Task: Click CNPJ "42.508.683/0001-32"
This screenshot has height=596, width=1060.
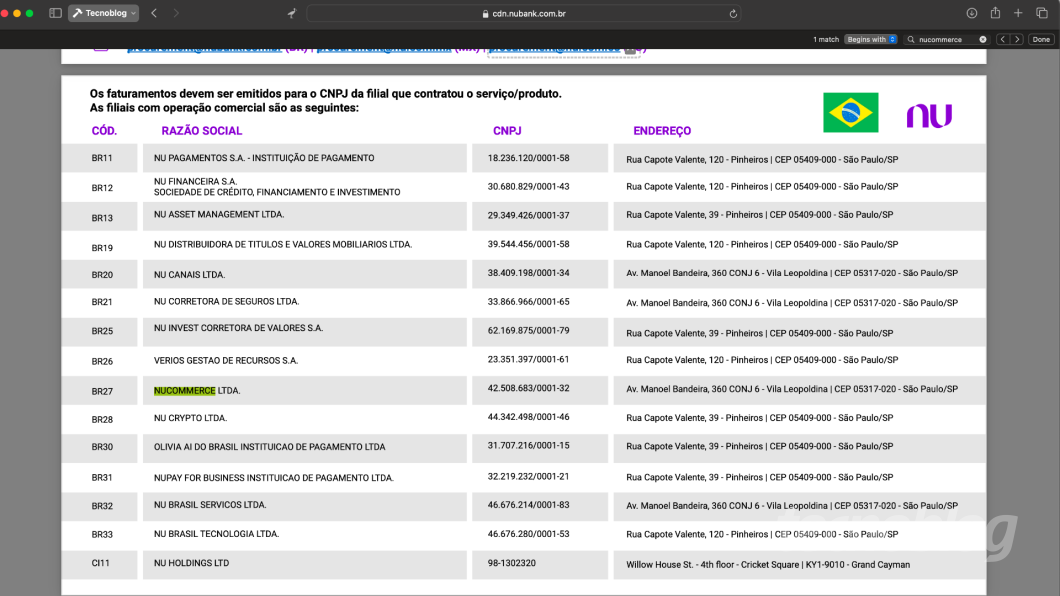Action: coord(529,389)
